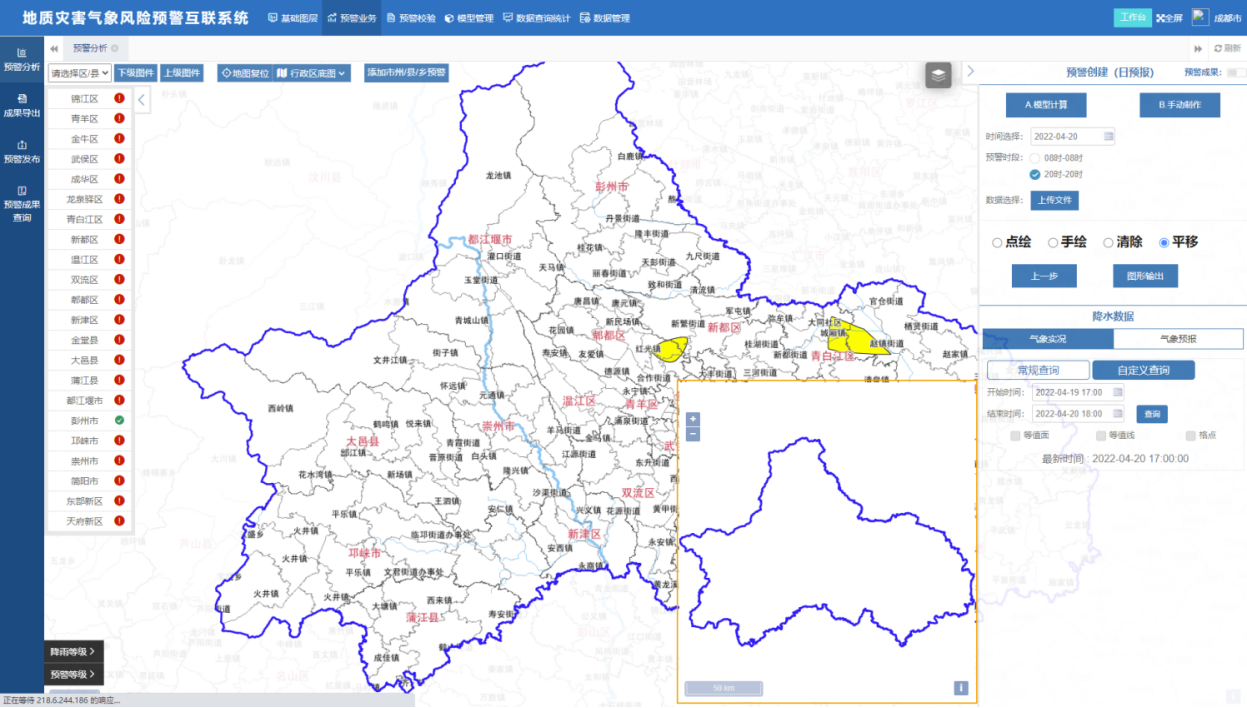1247x708 pixels.
Task: Open the 预警业务 menu
Action: [351, 18]
